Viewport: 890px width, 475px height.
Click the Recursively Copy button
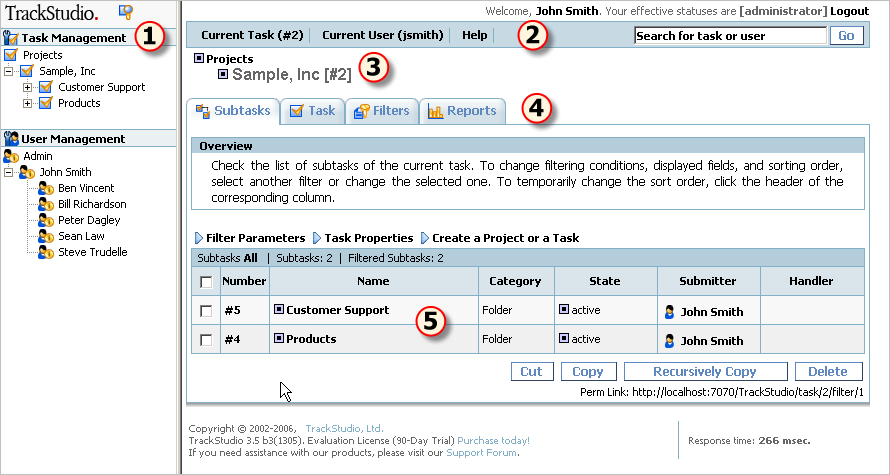click(x=705, y=372)
